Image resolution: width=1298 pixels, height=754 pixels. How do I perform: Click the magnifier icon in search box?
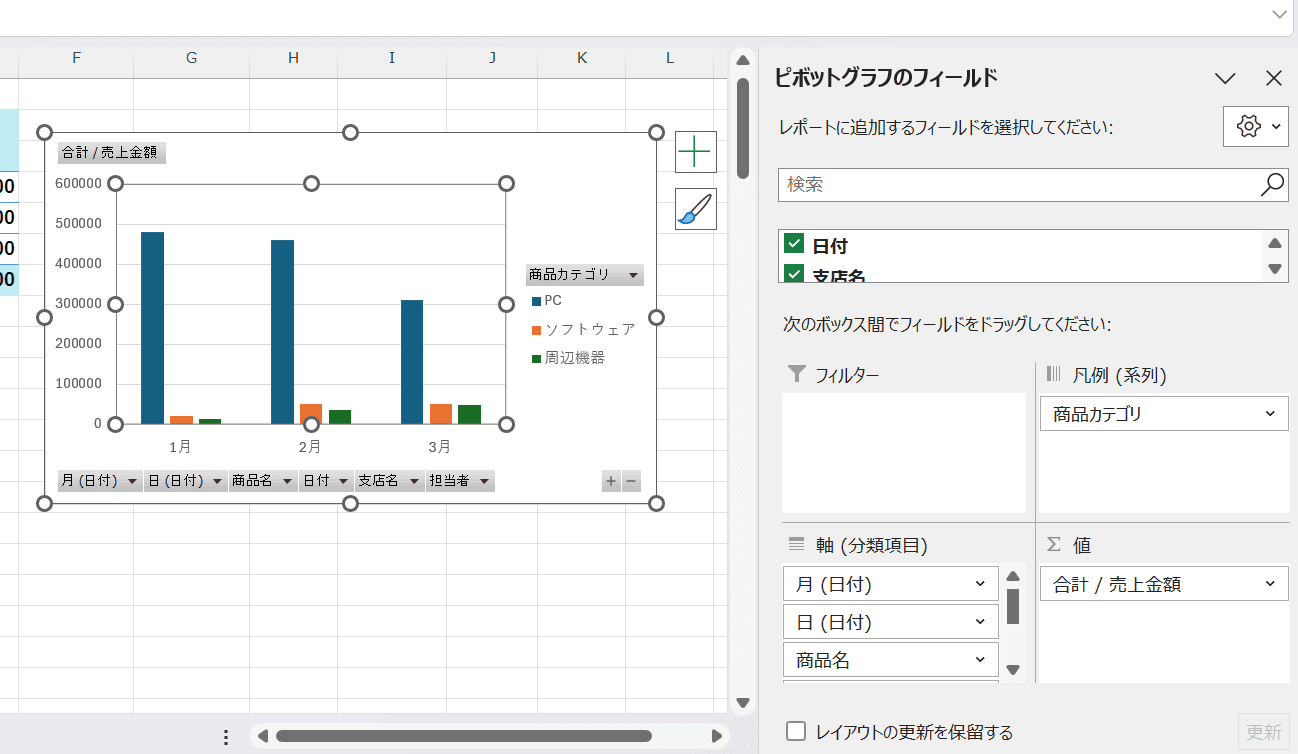pyautogui.click(x=1272, y=184)
